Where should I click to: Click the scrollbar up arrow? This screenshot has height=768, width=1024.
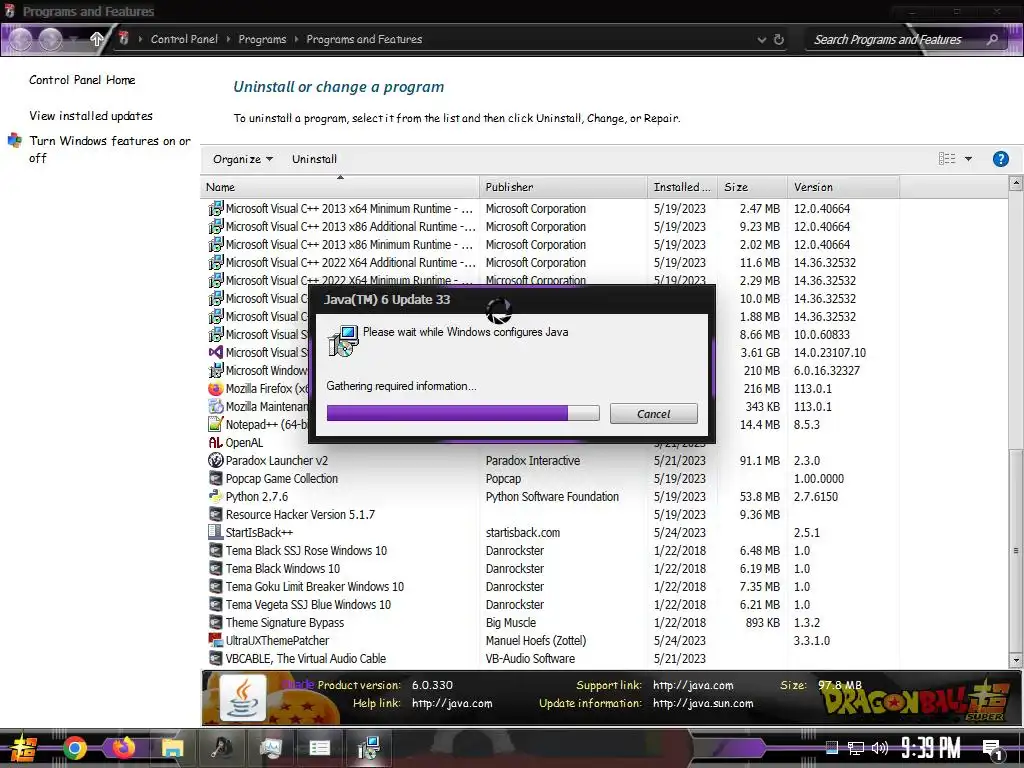tap(1016, 184)
